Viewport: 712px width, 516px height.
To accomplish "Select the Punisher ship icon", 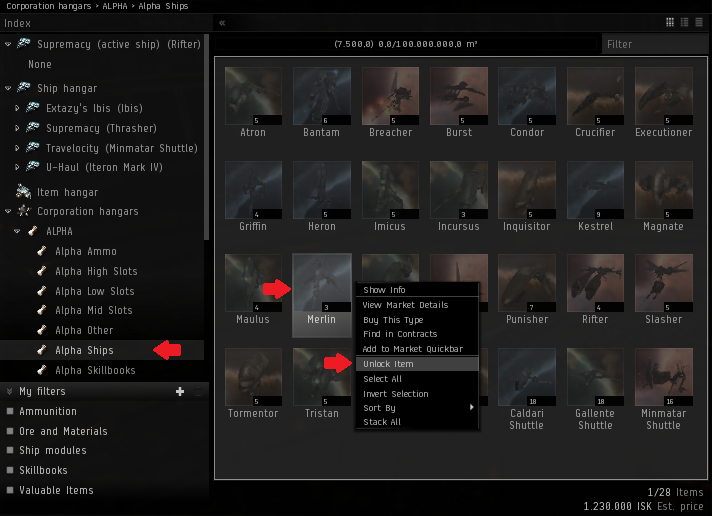I will [x=527, y=283].
